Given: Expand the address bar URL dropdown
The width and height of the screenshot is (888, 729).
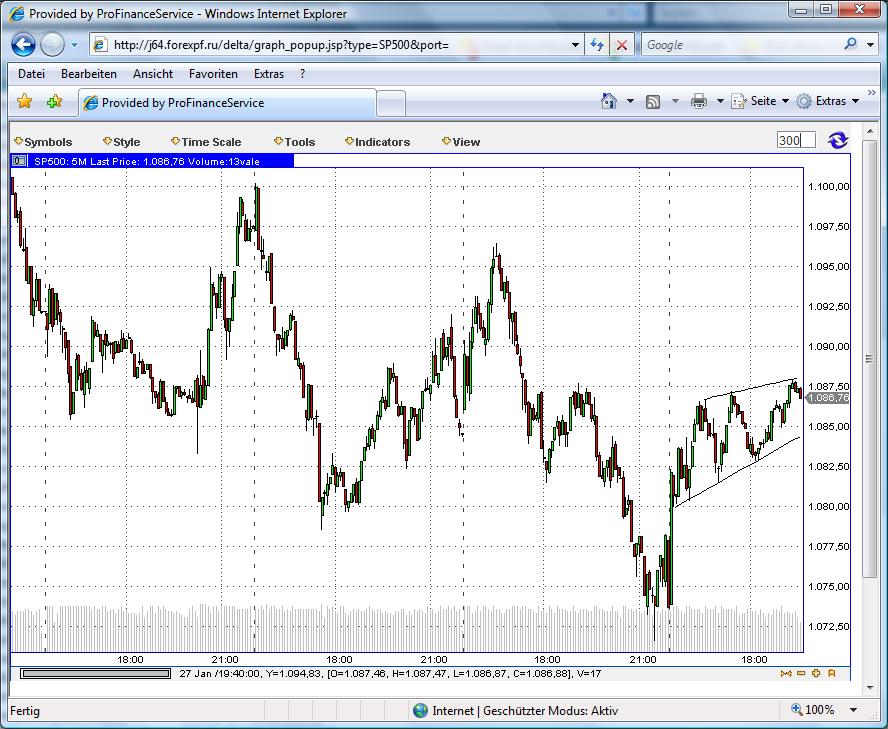Looking at the screenshot, I should [x=575, y=45].
